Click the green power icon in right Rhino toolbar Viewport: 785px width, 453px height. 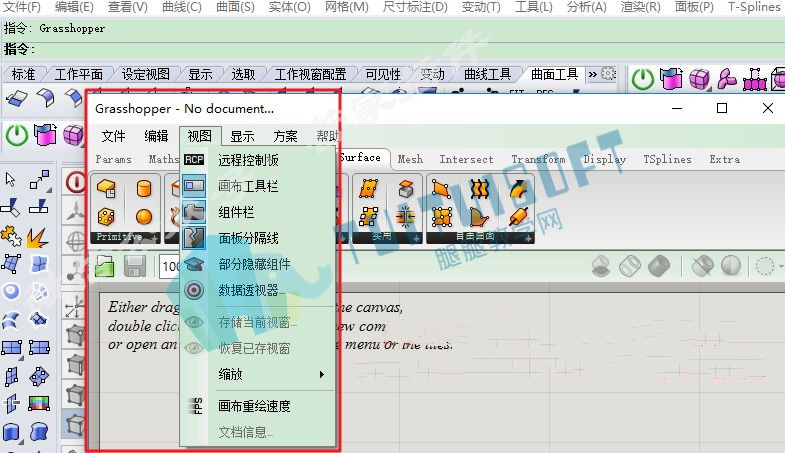[643, 79]
